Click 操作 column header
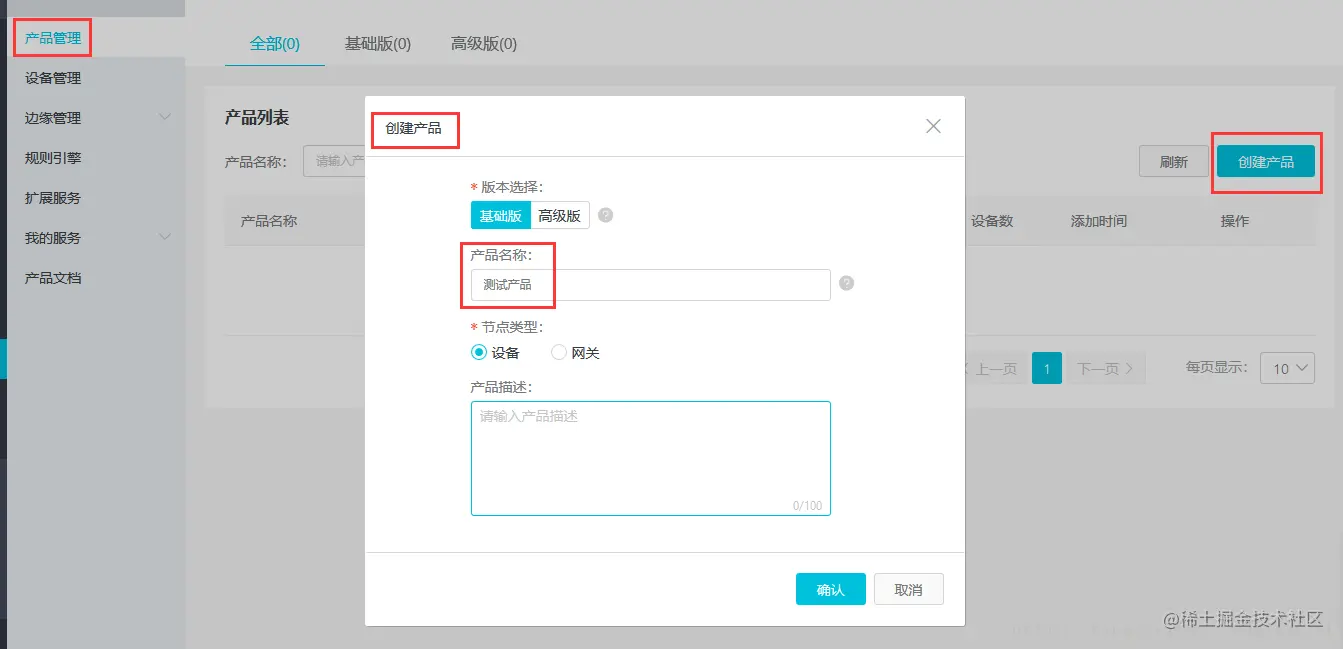1343x649 pixels. click(x=1234, y=221)
